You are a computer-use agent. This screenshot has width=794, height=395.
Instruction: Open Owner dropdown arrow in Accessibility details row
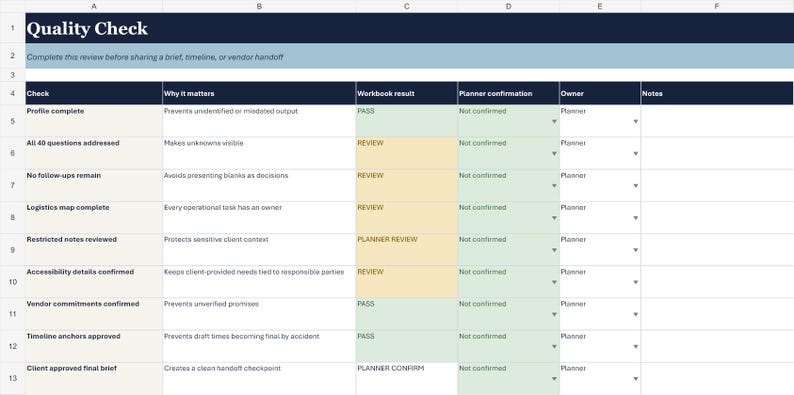point(636,282)
